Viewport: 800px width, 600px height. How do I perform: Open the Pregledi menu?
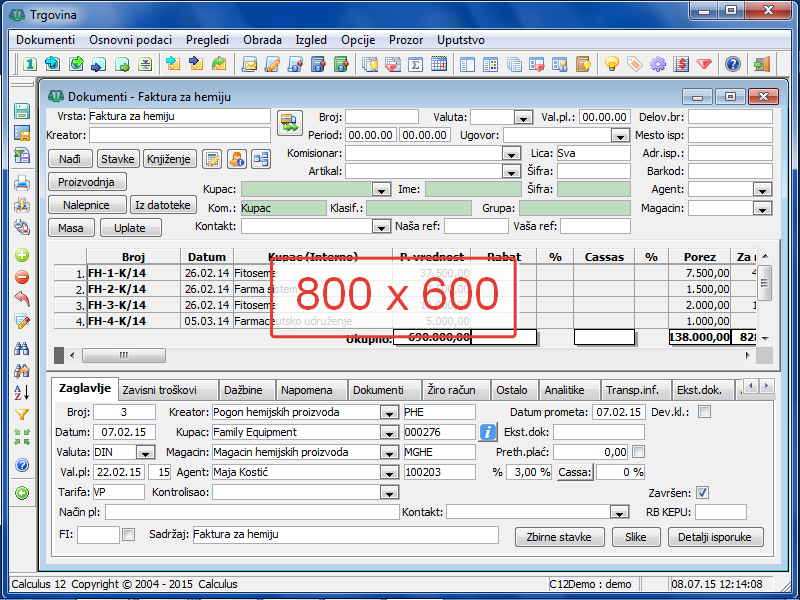pos(207,40)
